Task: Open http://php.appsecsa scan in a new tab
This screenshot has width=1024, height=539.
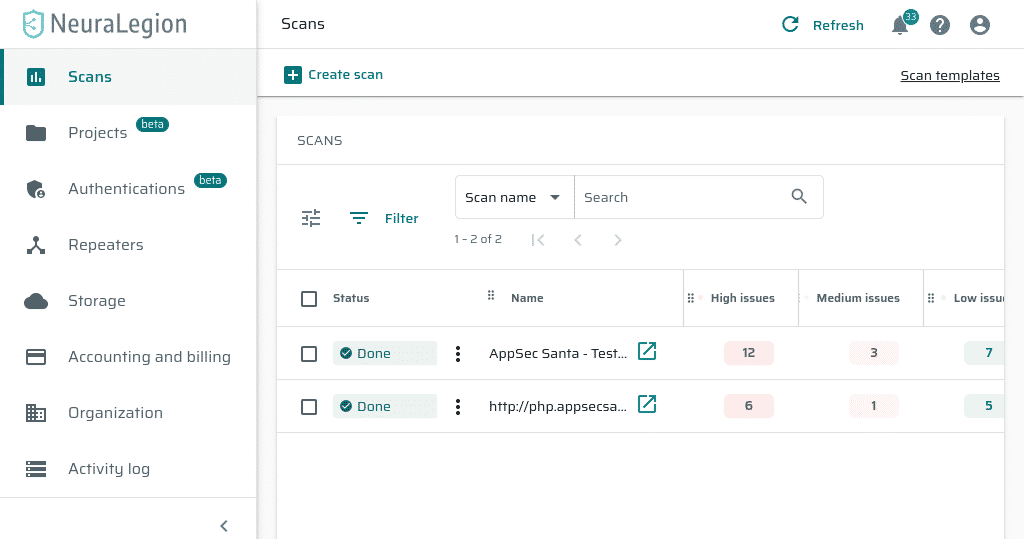Action: (647, 404)
